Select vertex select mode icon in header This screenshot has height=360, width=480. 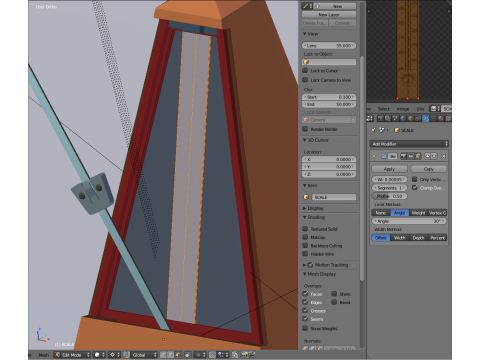pos(163,355)
